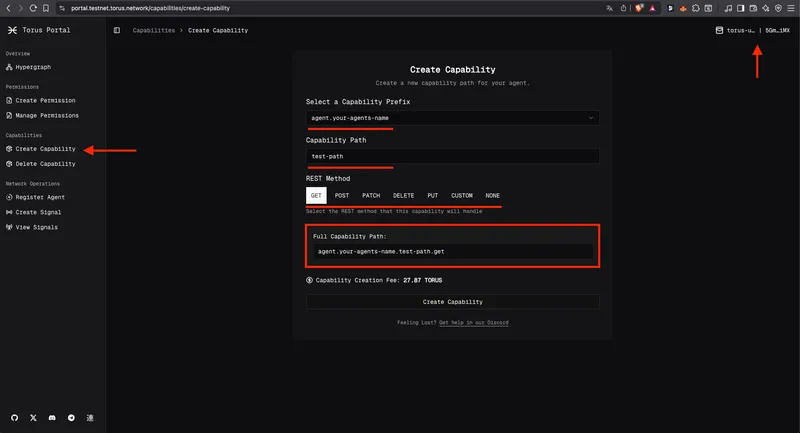
Task: Open the GitHub link icon
Action: pos(14,416)
